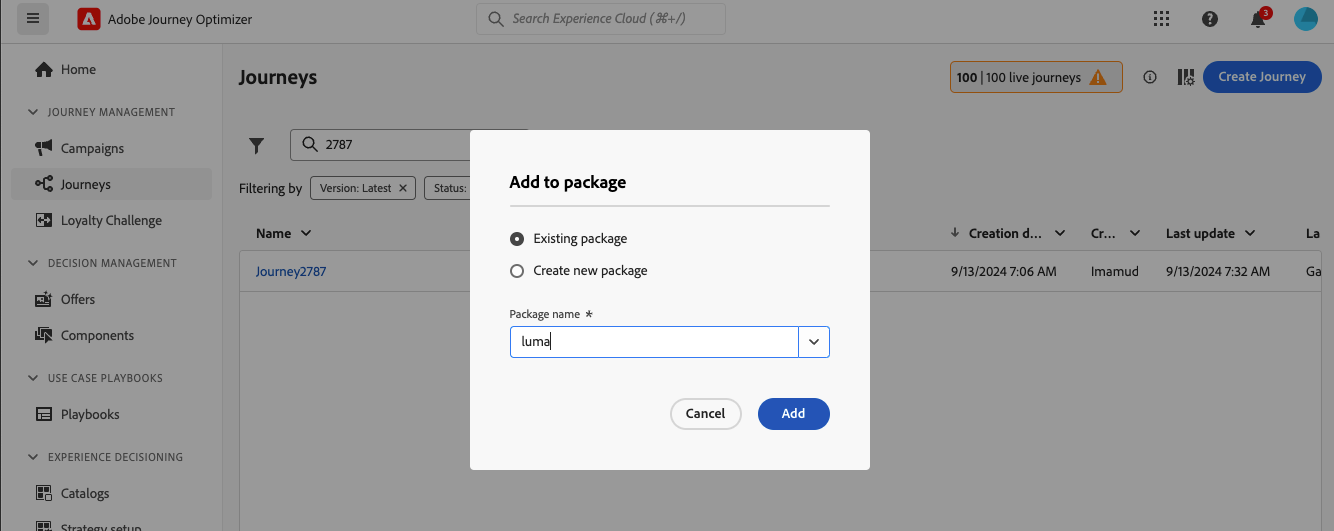Click the Package name text field
The width and height of the screenshot is (1334, 531).
coord(654,342)
